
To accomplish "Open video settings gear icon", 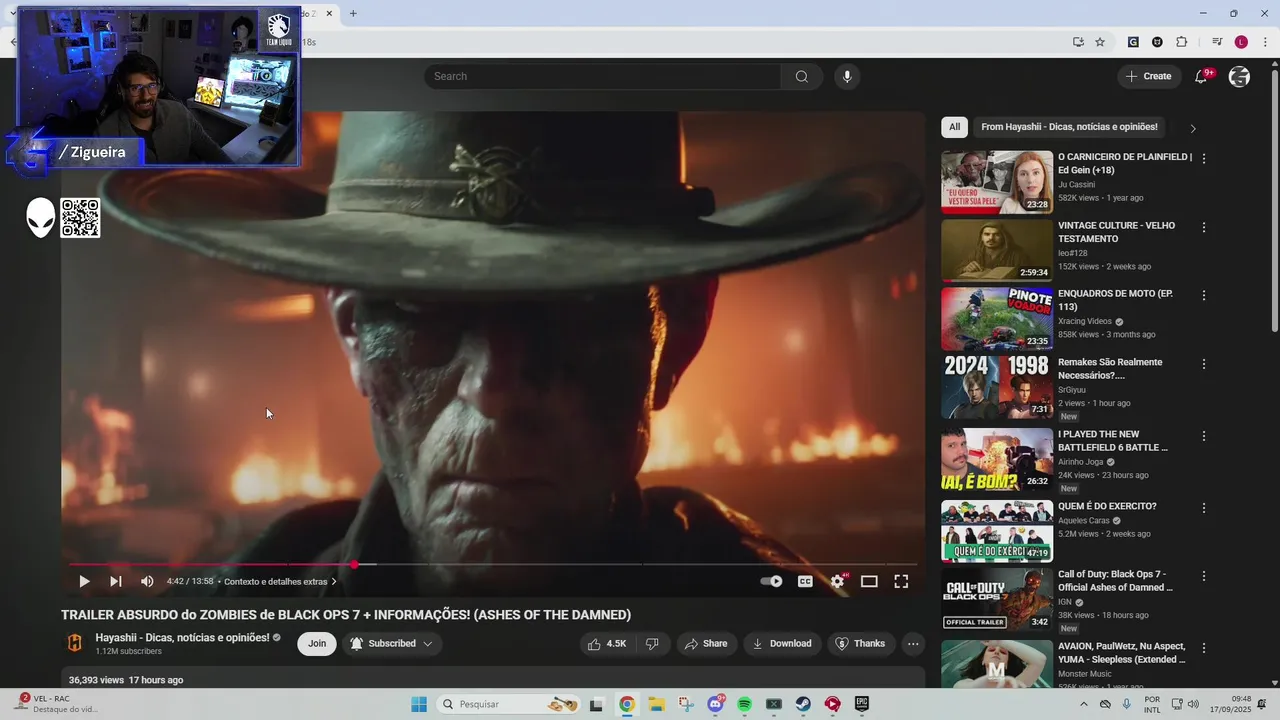I will point(838,581).
